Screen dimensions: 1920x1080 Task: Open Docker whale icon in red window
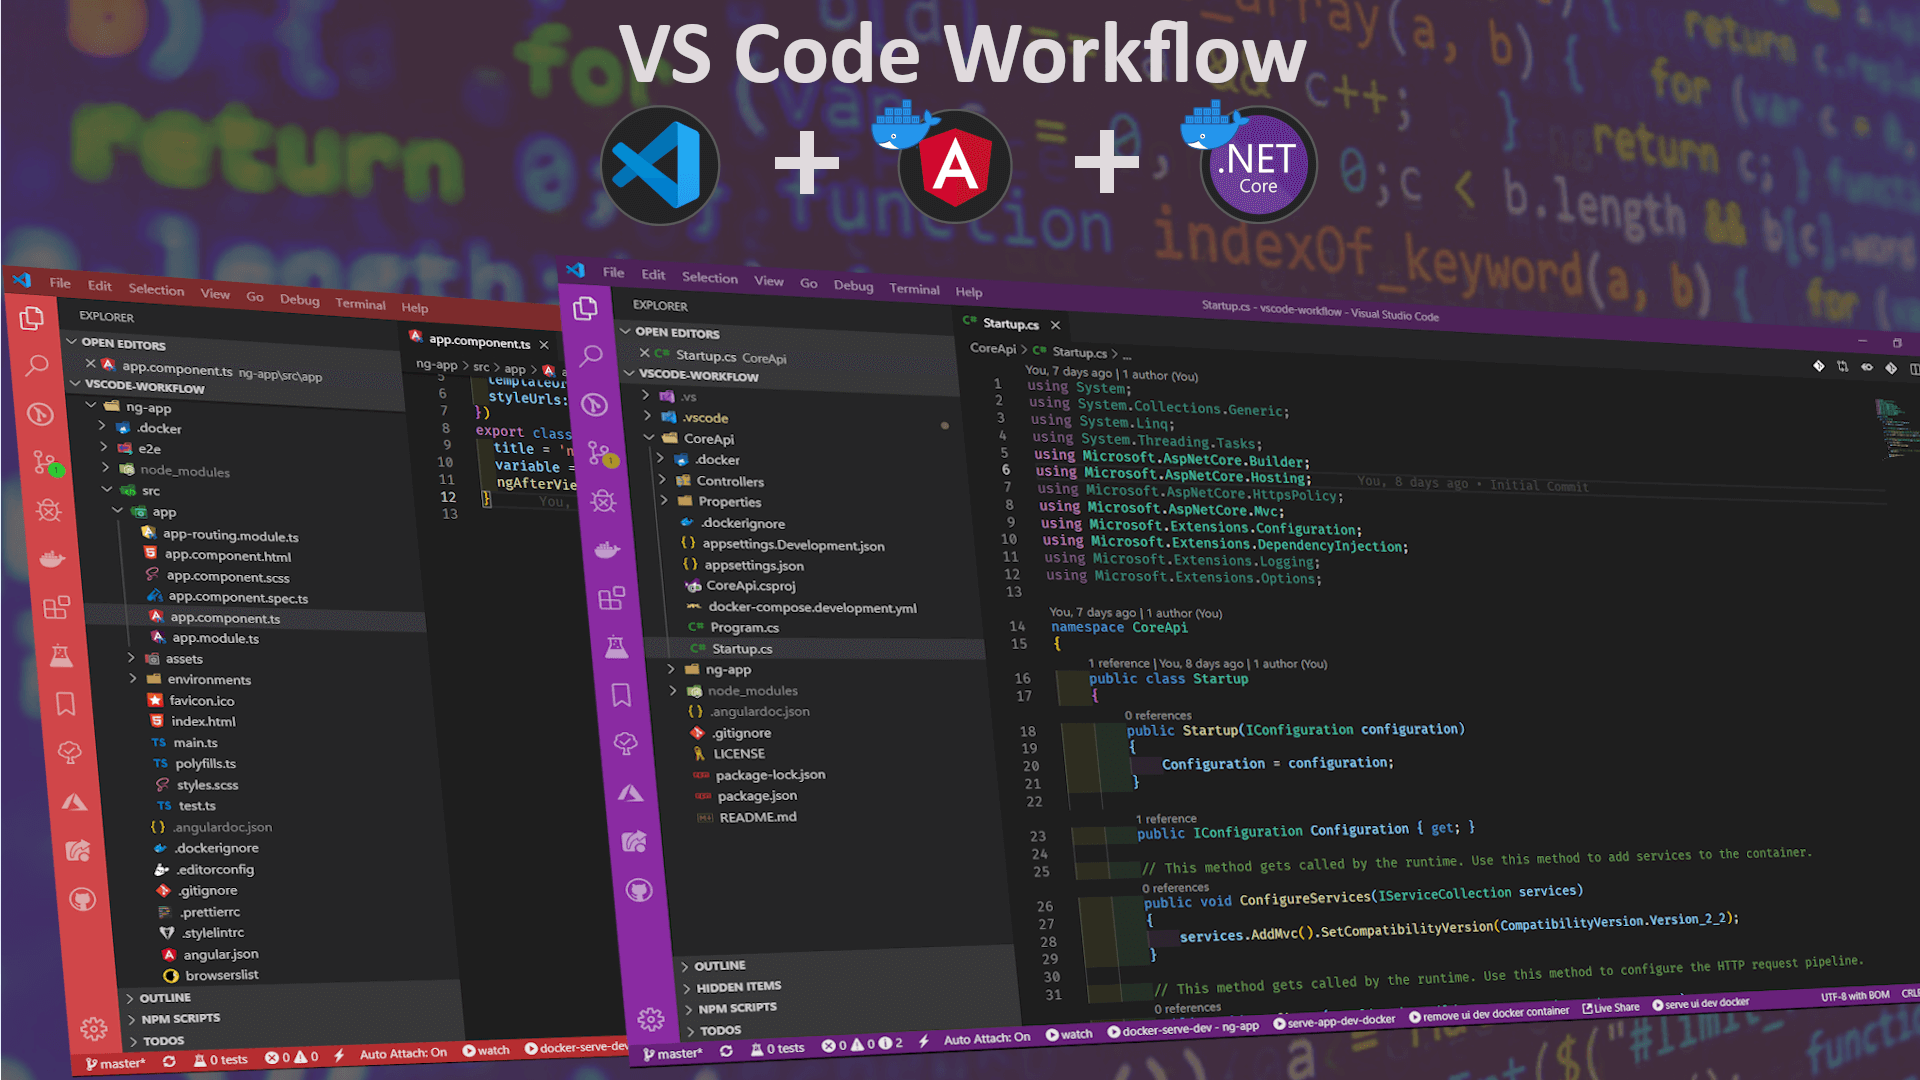[x=52, y=558]
